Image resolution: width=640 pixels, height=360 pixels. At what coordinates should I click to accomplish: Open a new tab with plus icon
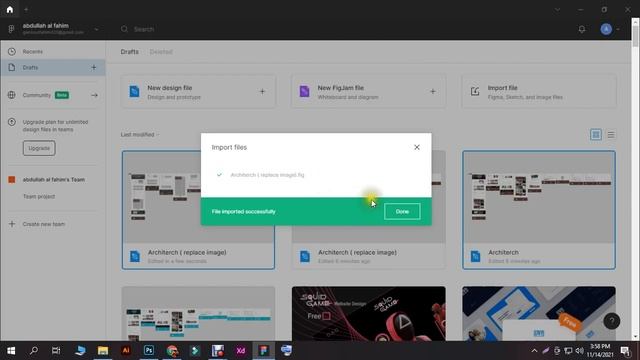coord(26,9)
